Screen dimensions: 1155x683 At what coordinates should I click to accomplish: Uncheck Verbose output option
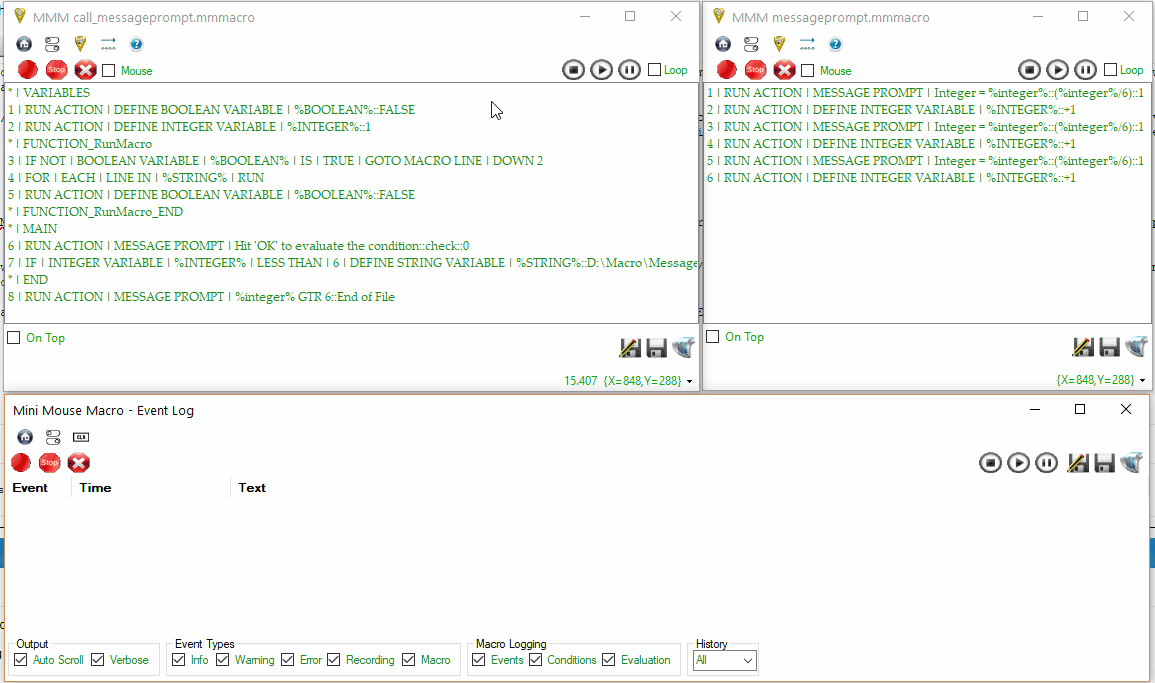click(x=97, y=659)
